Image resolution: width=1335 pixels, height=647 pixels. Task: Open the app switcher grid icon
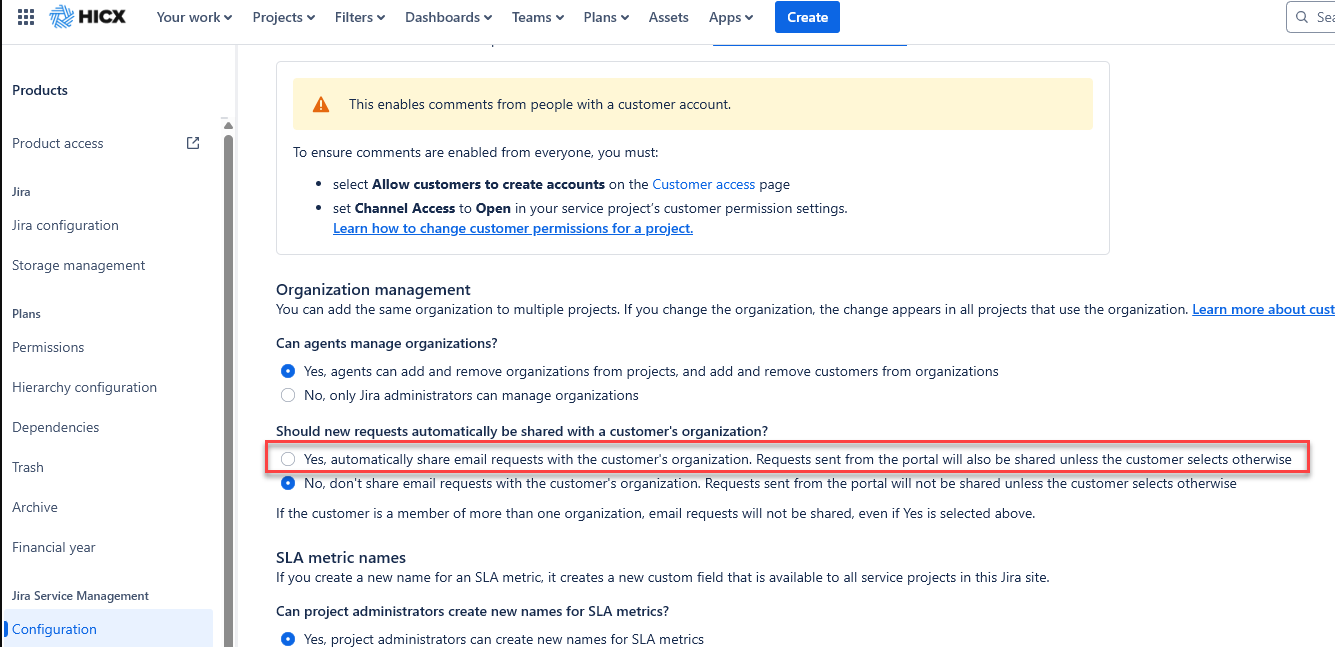26,17
